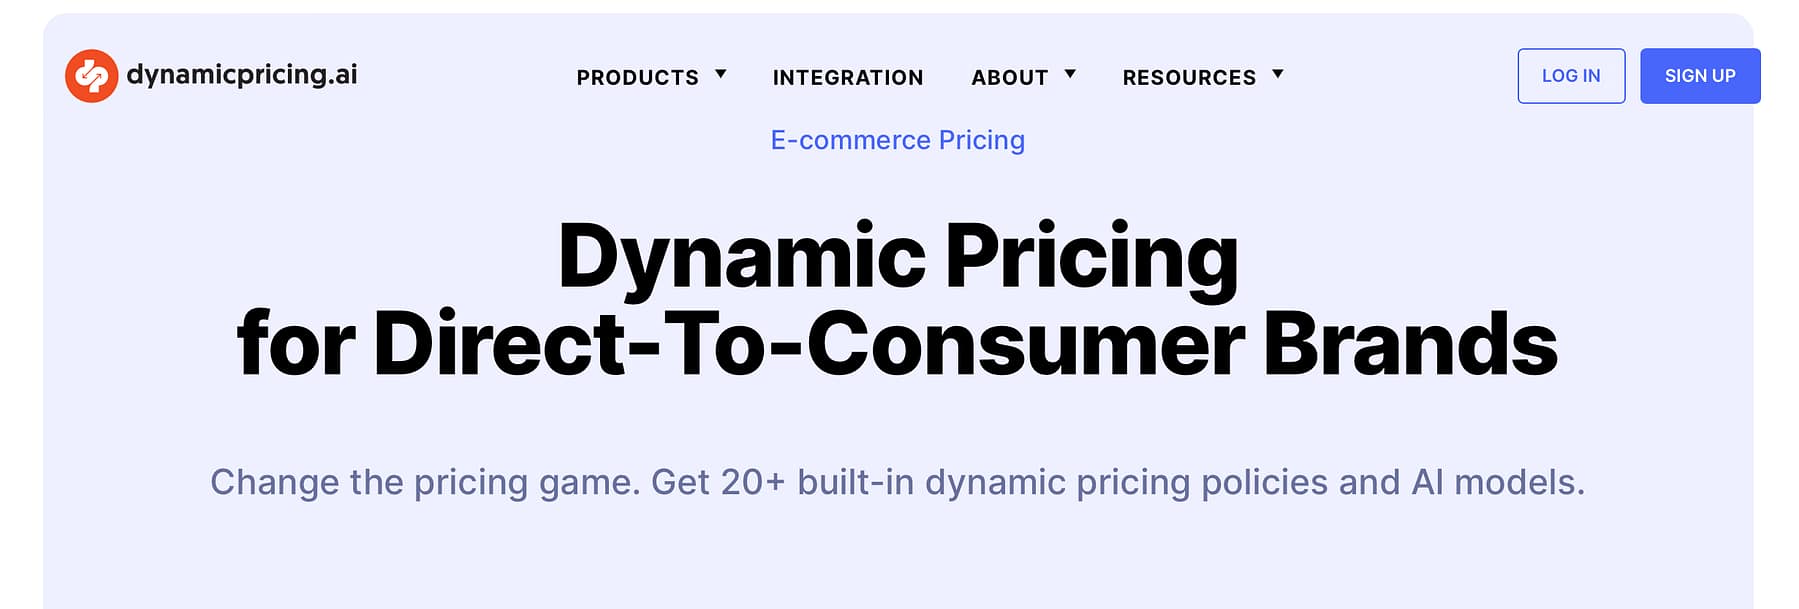Sign up for a new account

[1699, 75]
